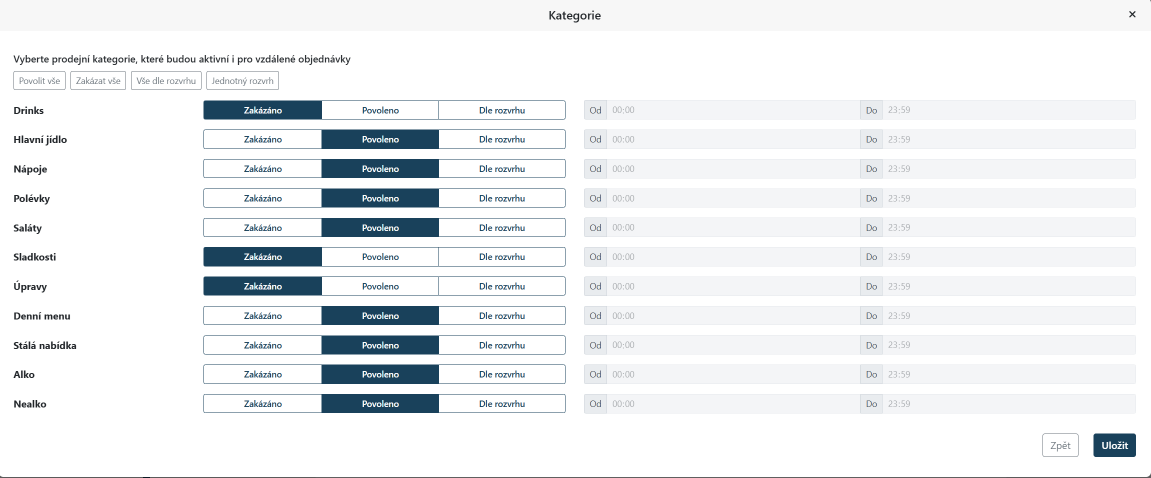Go back using the Zpět button
The width and height of the screenshot is (1151, 478).
[1060, 445]
